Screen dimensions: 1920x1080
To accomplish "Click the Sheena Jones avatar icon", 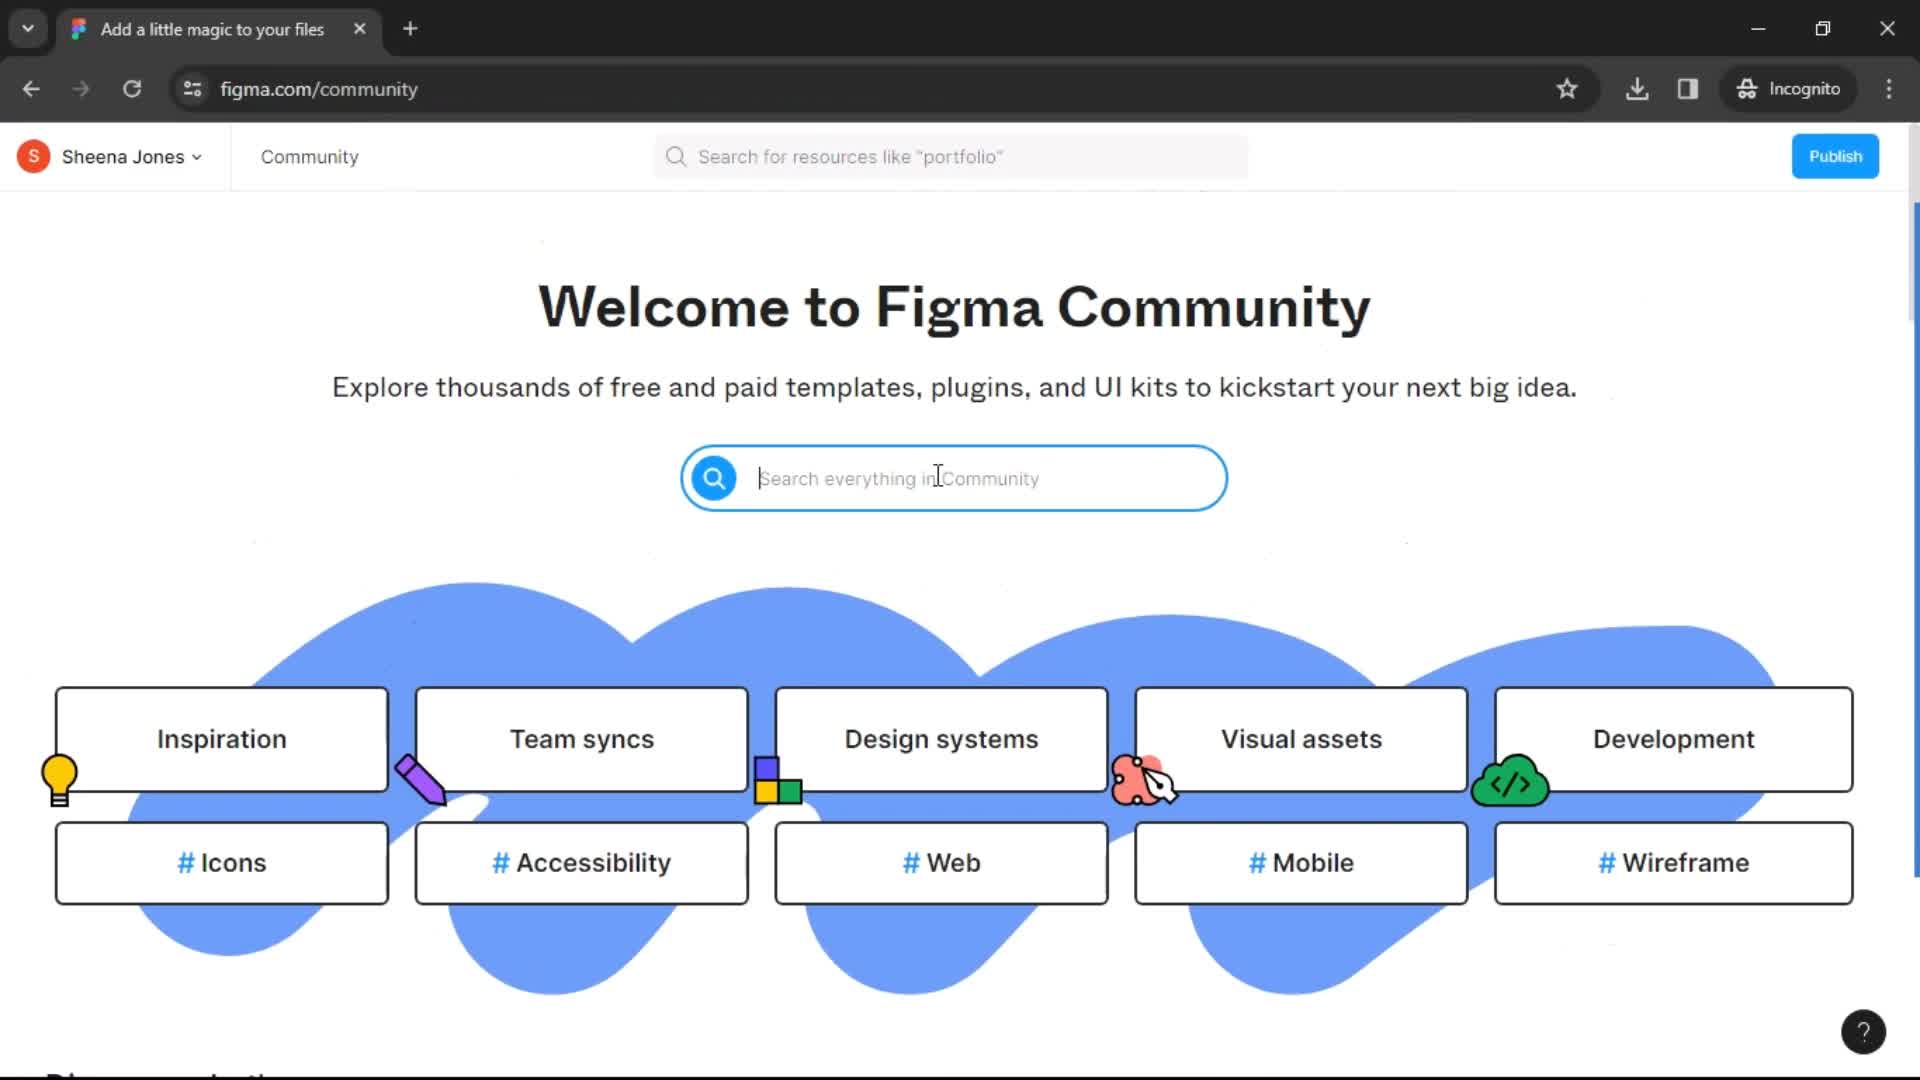I will point(33,157).
